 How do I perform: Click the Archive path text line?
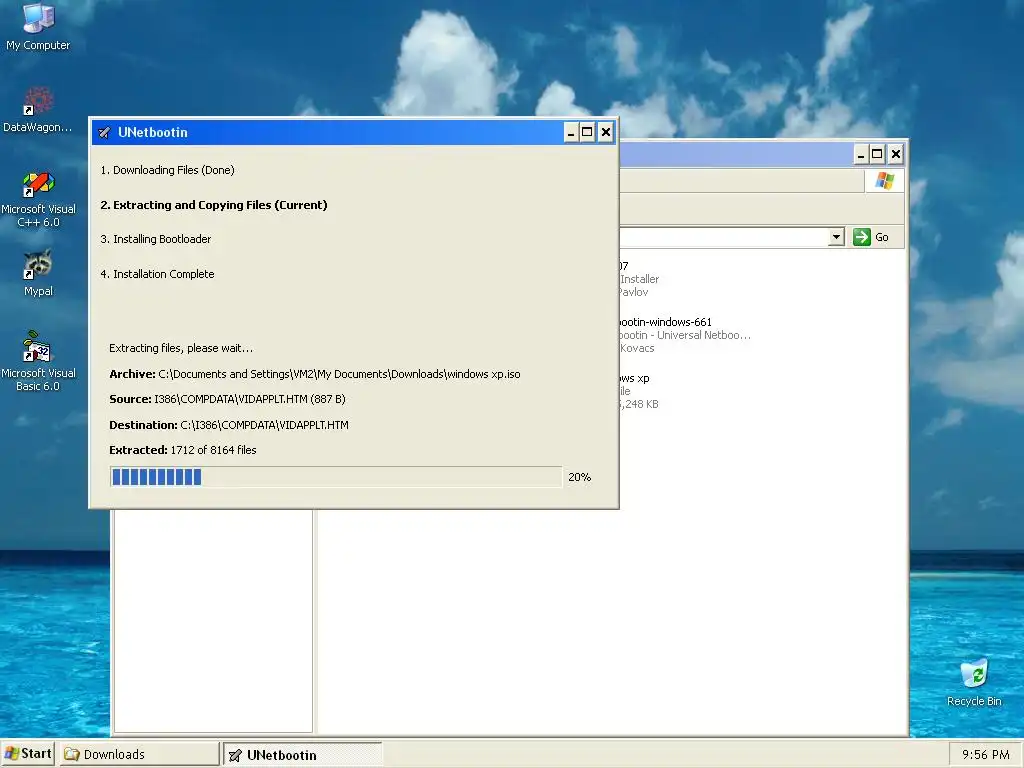pos(315,374)
